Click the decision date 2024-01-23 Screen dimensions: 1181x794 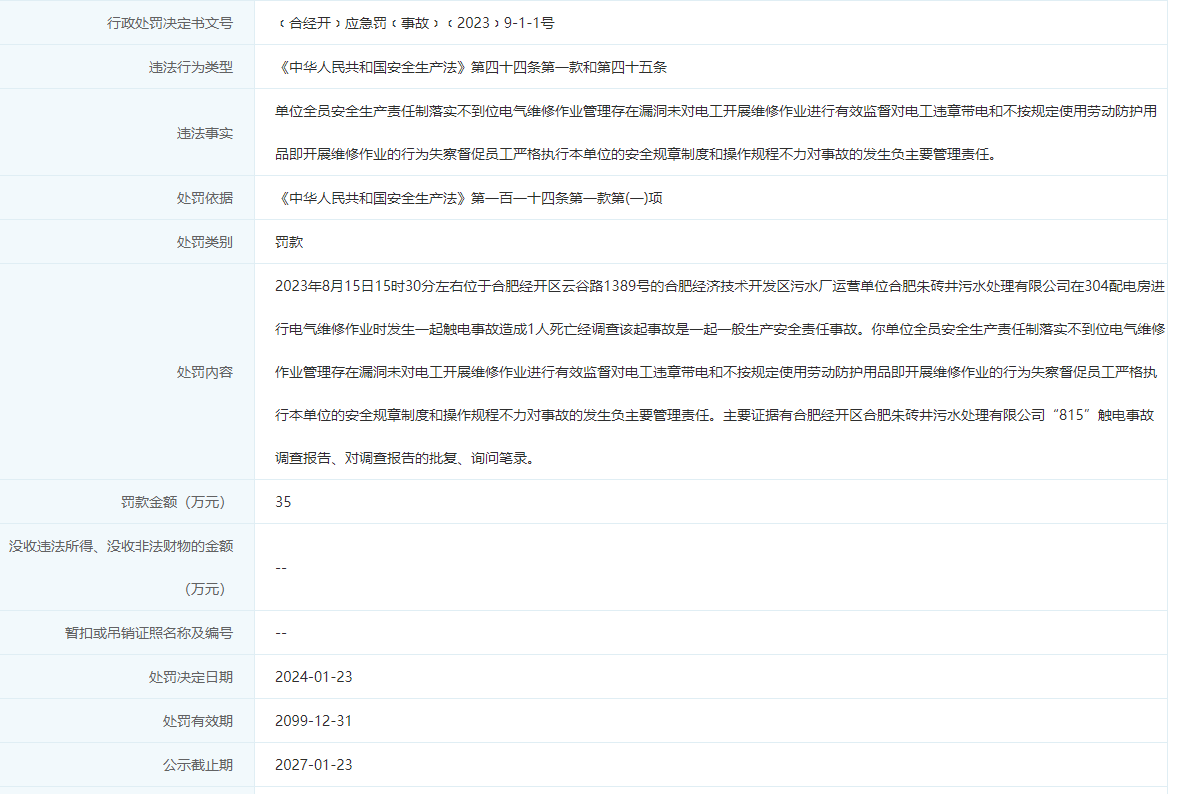pyautogui.click(x=314, y=676)
